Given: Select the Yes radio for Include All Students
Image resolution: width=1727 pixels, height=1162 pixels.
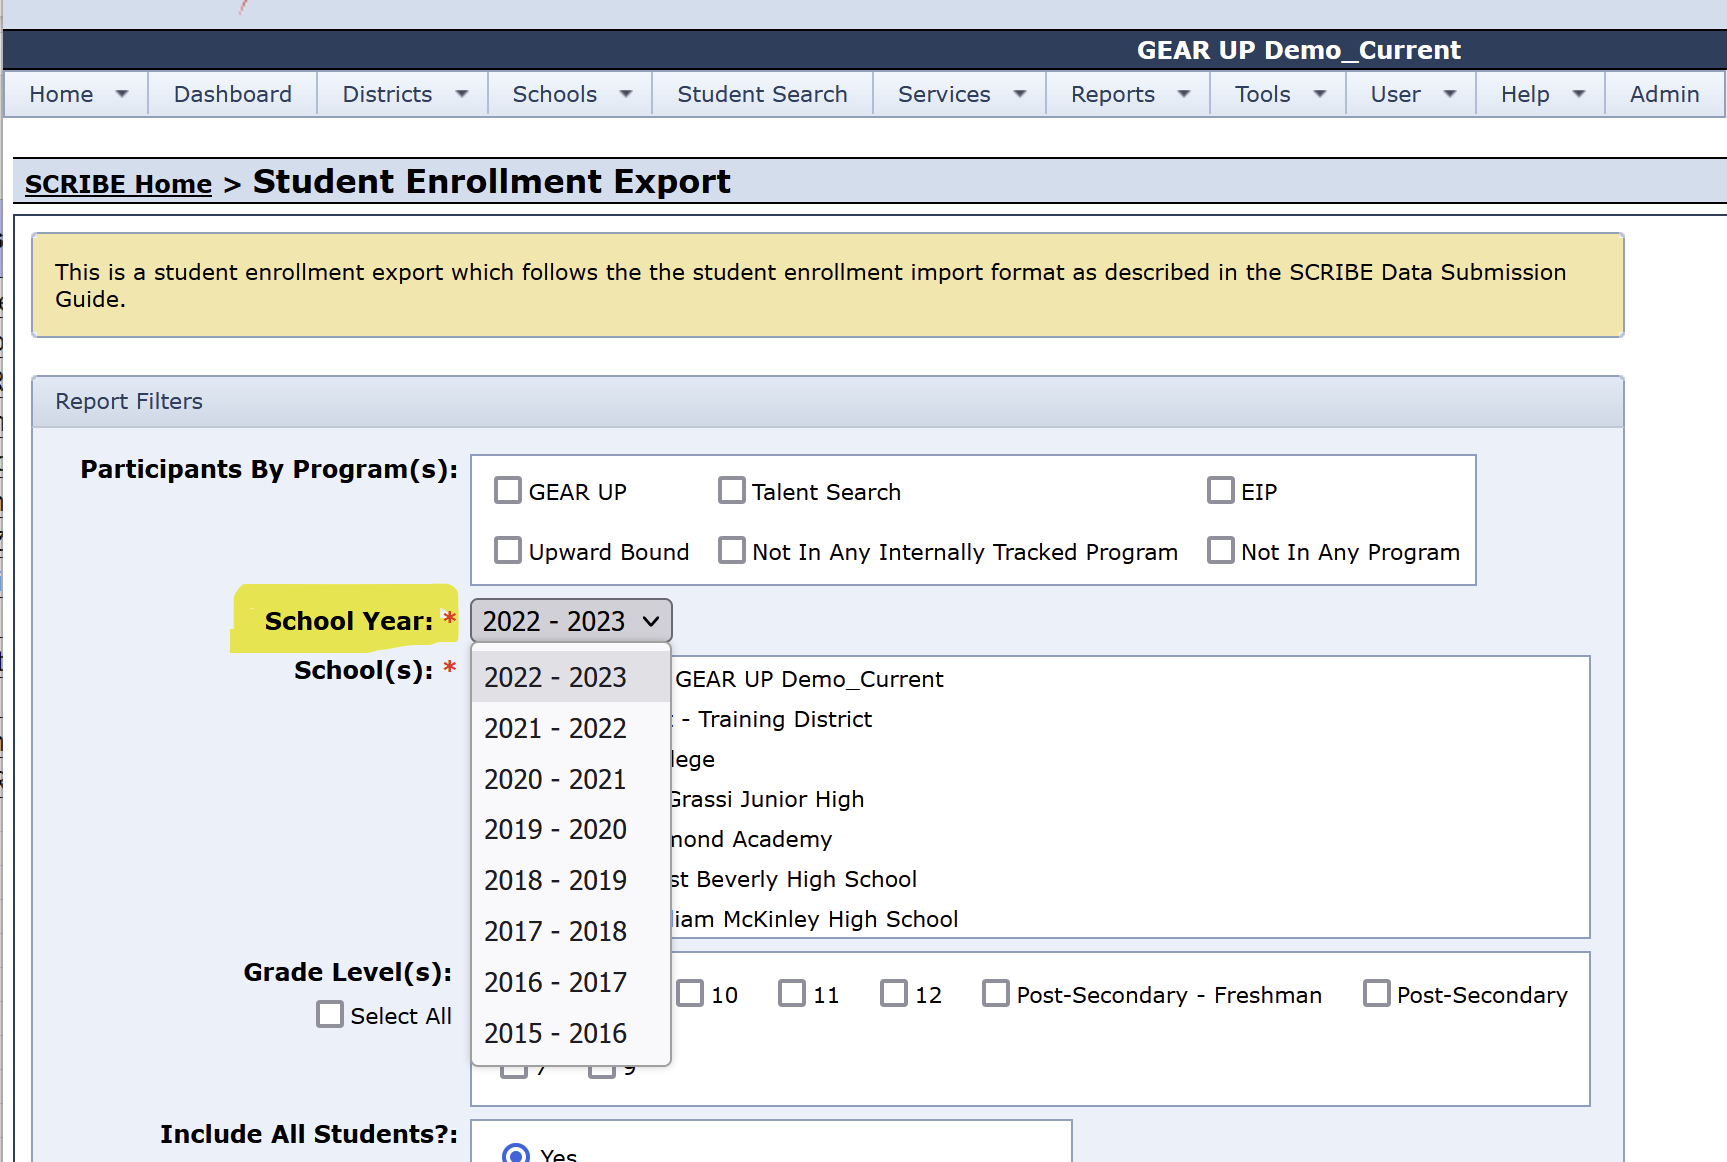Looking at the screenshot, I should coord(516,1154).
